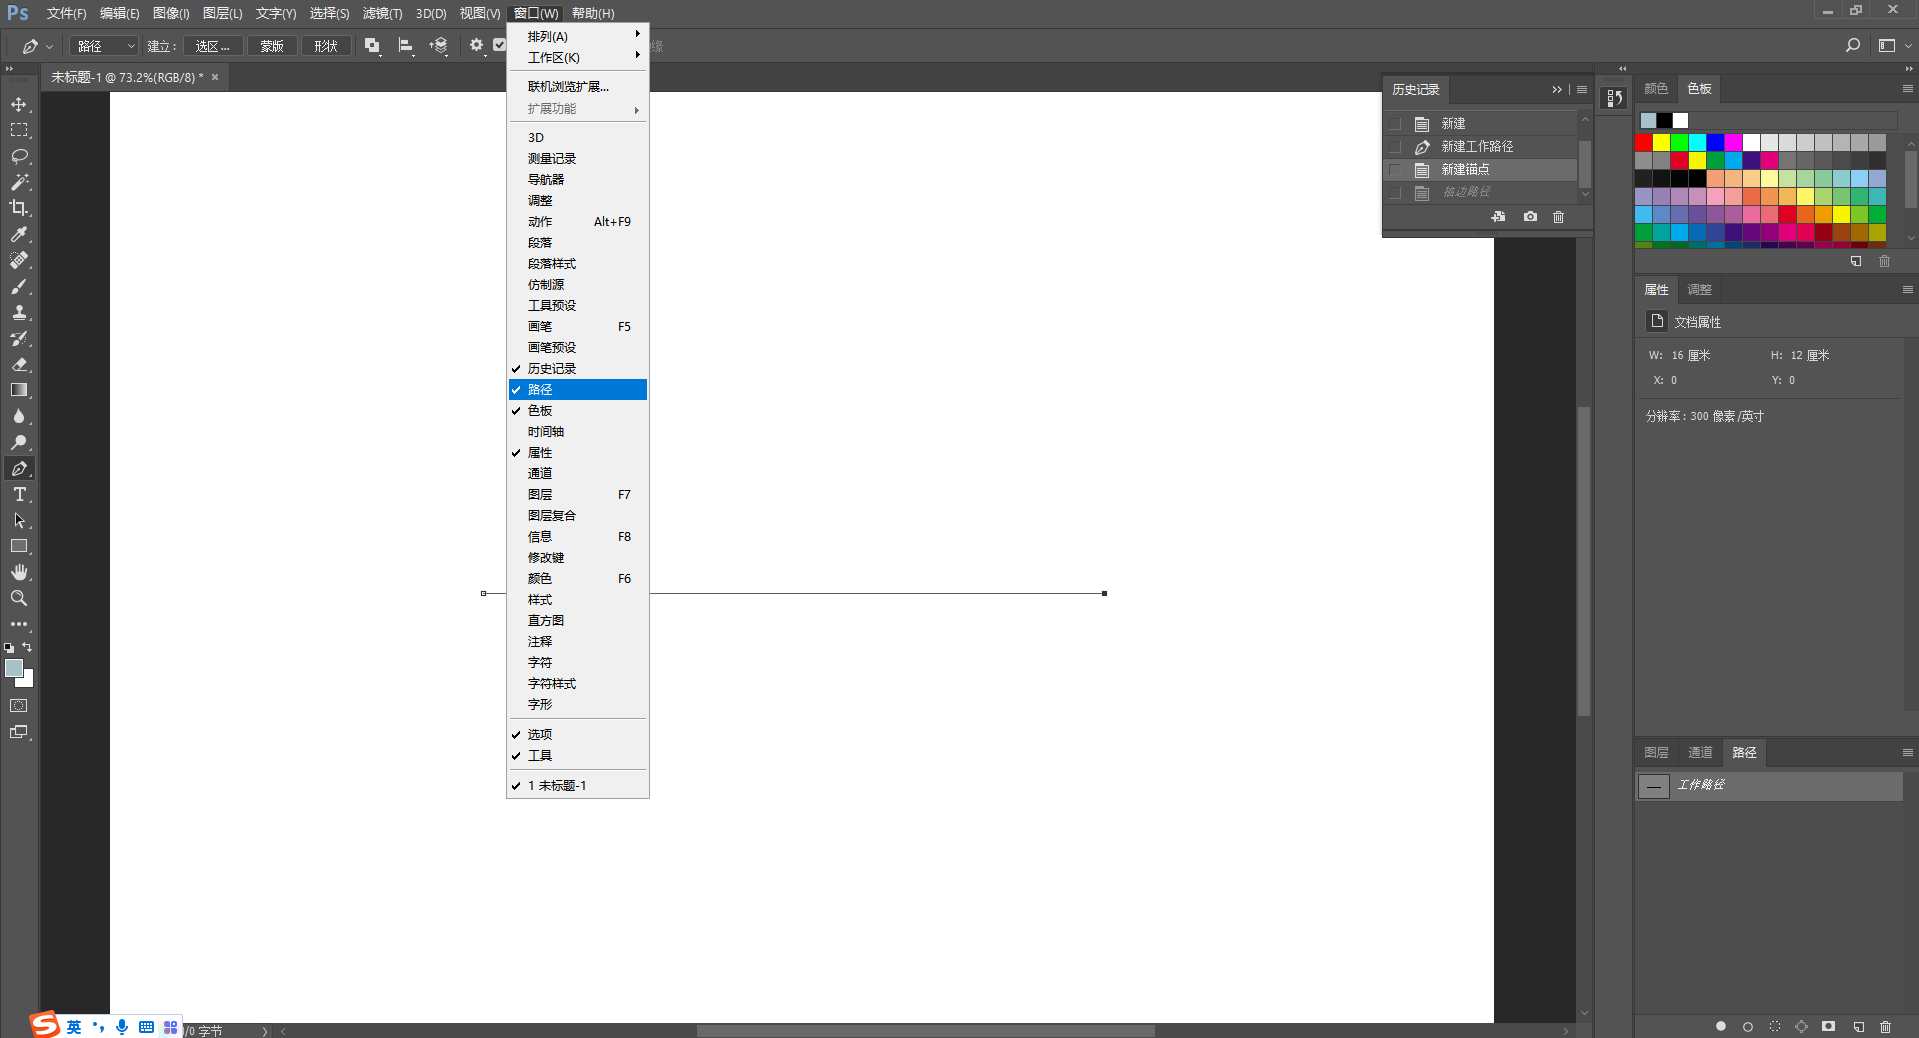Select the Hand tool

[19, 572]
